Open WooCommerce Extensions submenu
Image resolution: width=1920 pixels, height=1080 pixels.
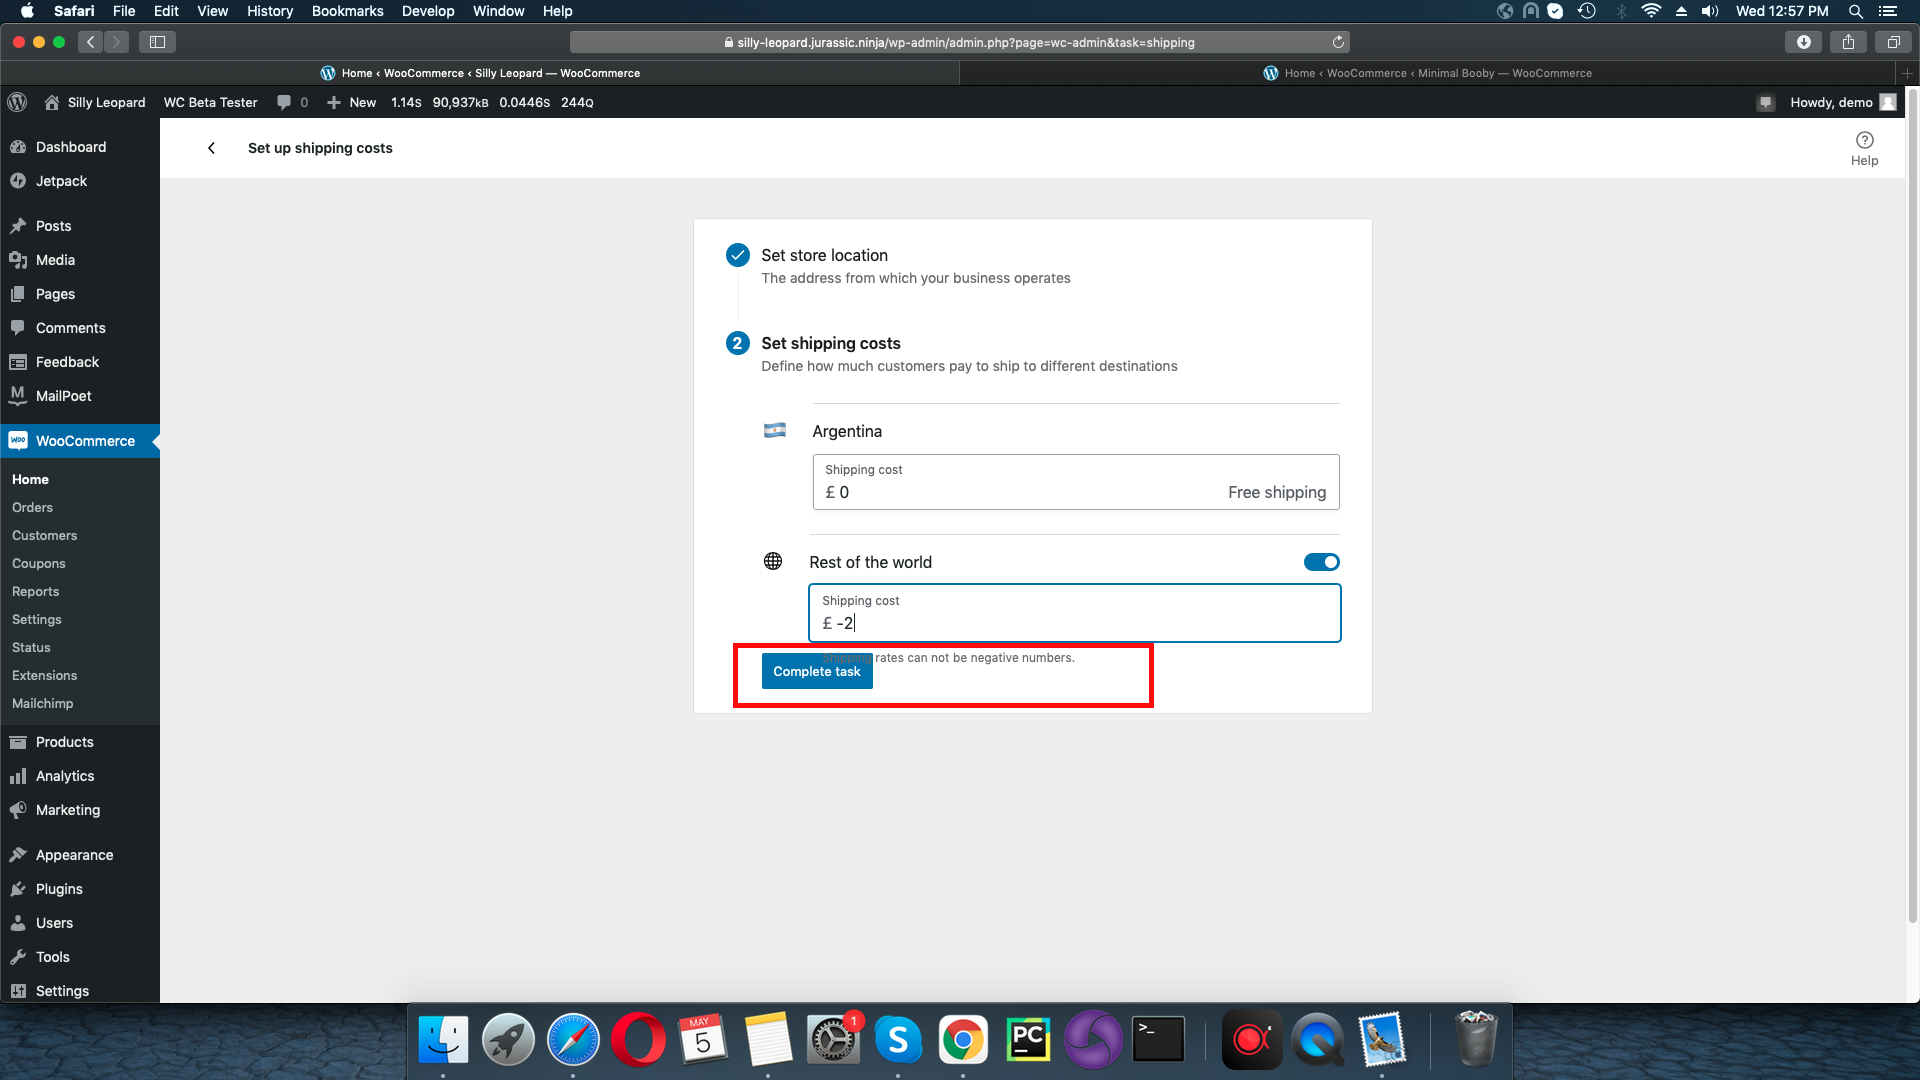[44, 676]
